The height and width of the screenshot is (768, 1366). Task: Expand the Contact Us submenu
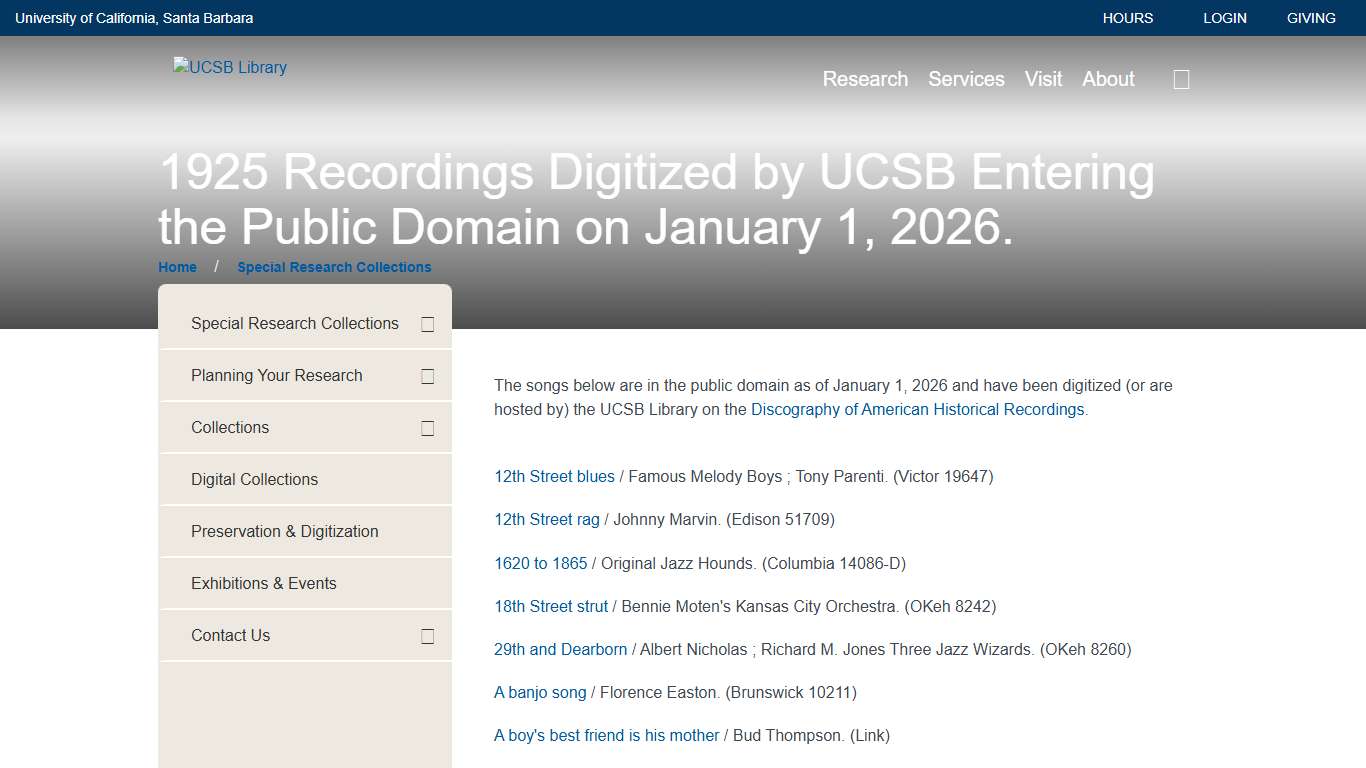(x=427, y=635)
